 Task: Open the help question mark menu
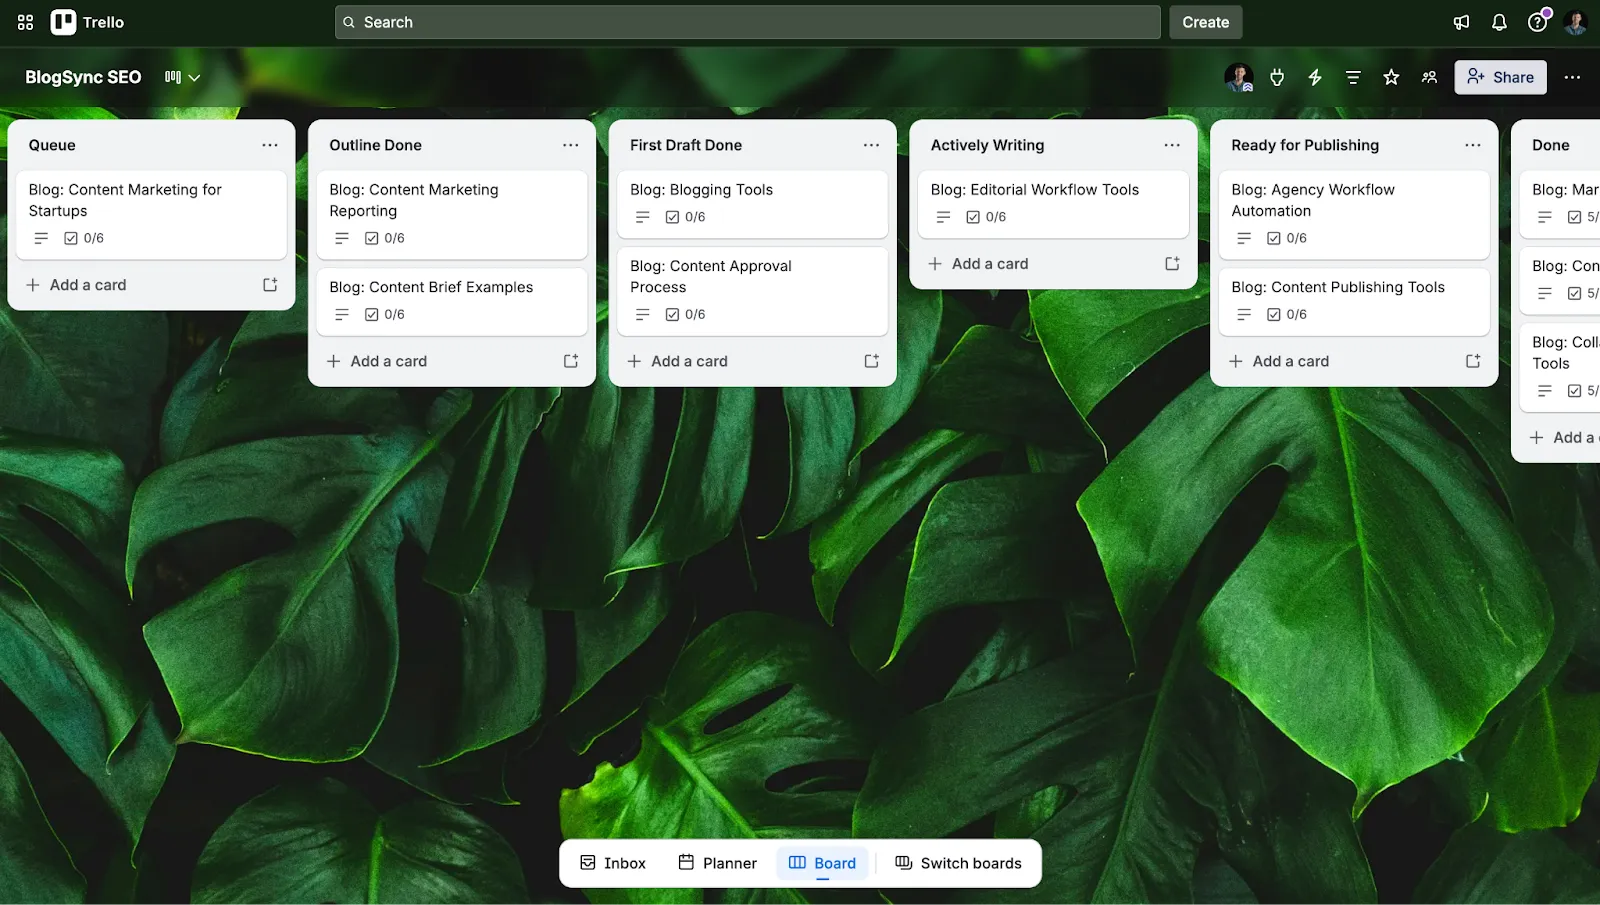pos(1537,22)
